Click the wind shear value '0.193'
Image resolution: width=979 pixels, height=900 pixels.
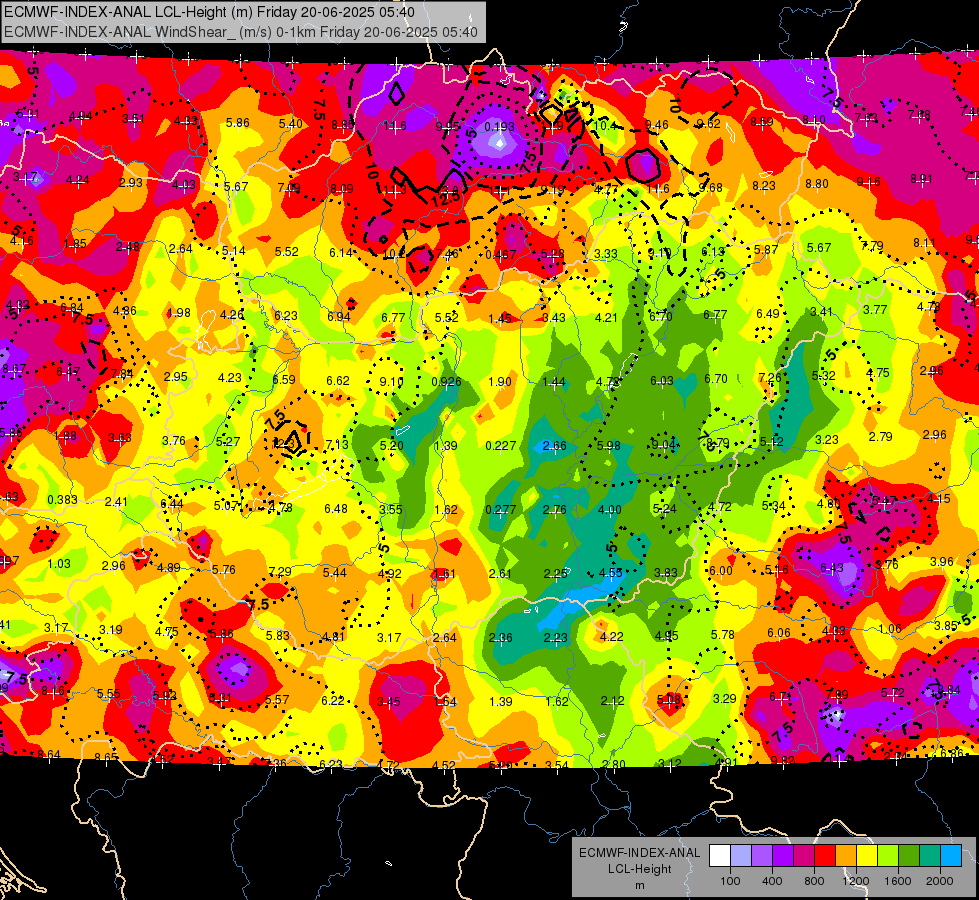coord(499,127)
